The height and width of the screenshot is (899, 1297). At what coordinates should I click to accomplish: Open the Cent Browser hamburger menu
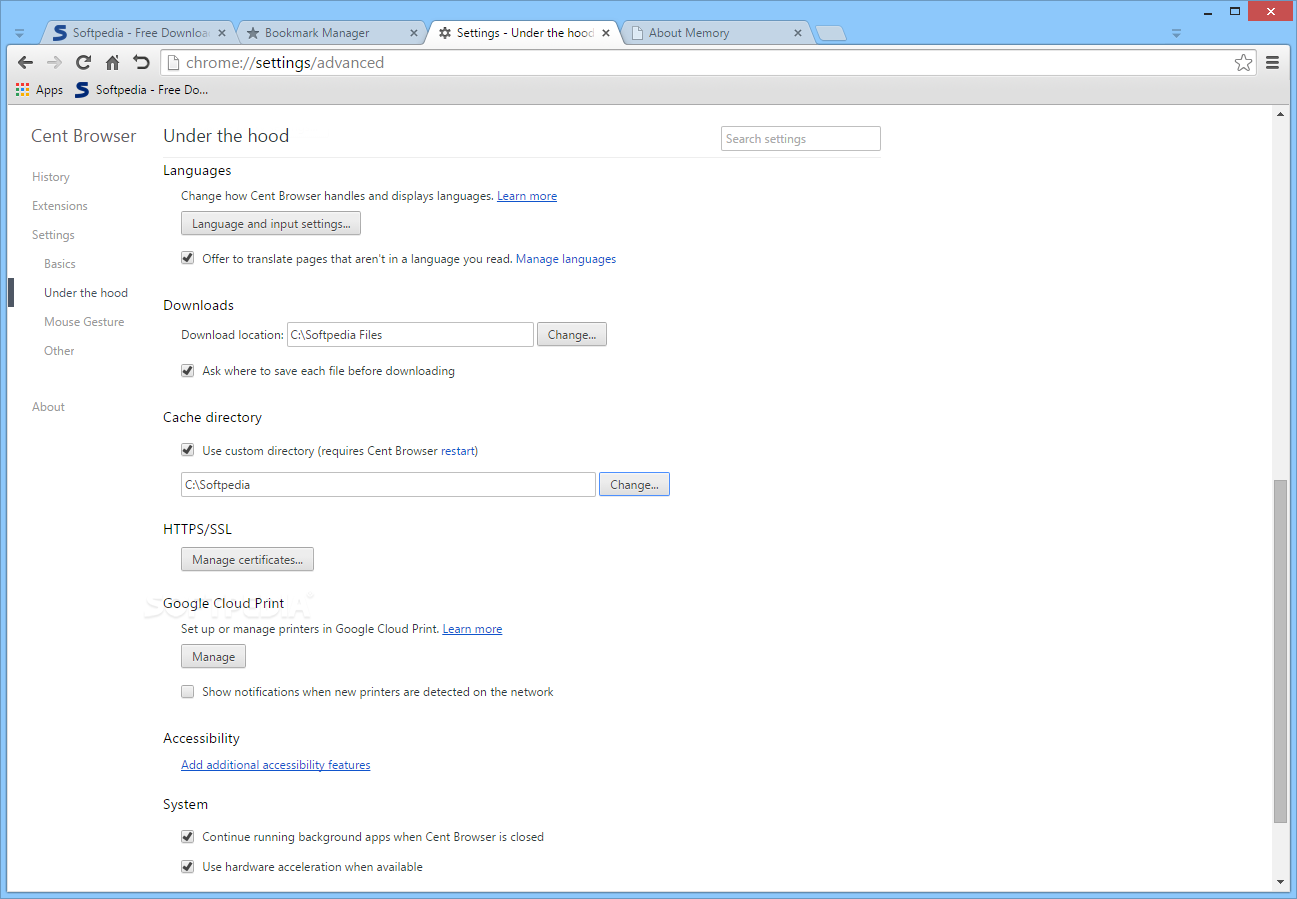1273,63
